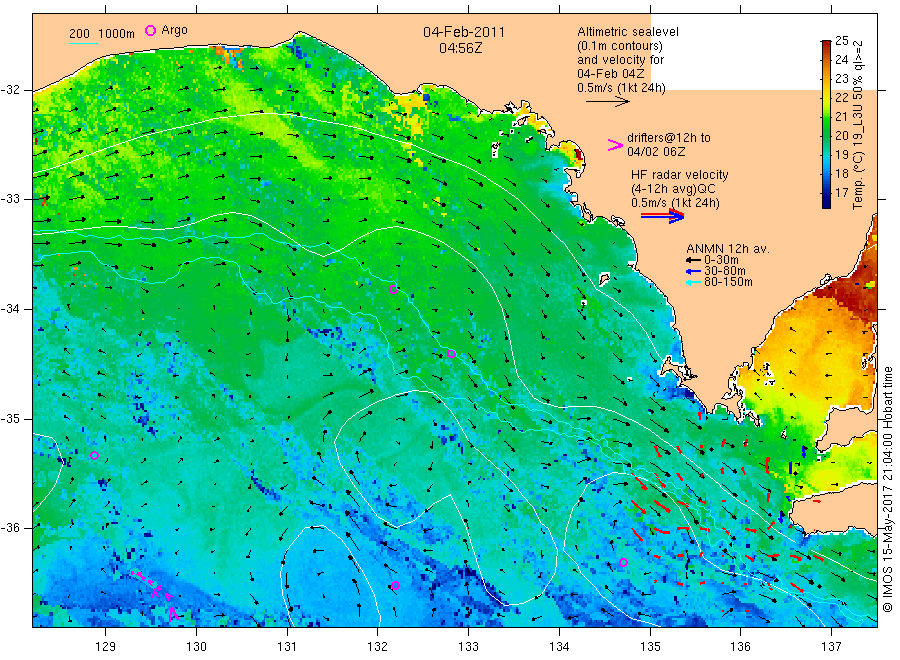Screen dimensions: 900x660
Task: Click the 'ANMN 12h av.' label
Action: click(x=728, y=249)
